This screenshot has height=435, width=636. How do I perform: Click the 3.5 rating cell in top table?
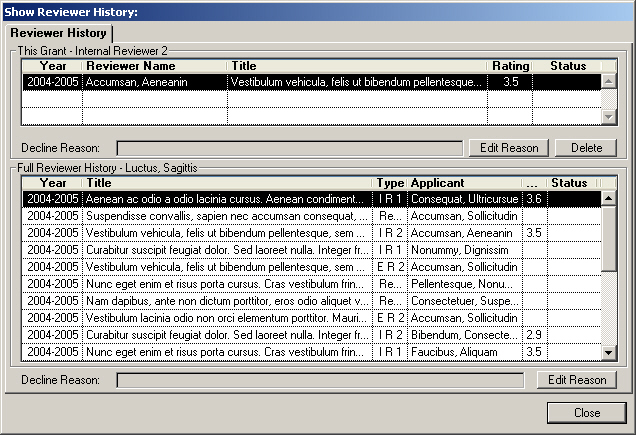[510, 82]
